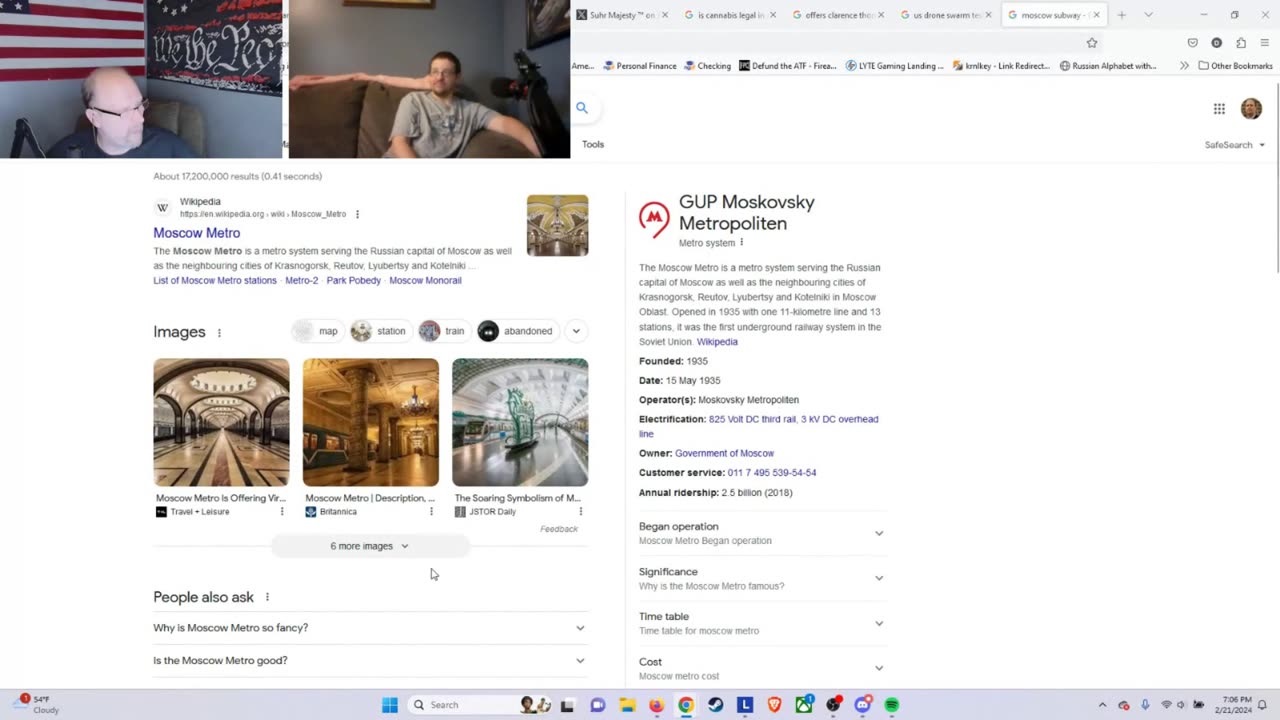The image size is (1280, 720).
Task: Open options for JSTOR Daily image
Action: pyautogui.click(x=580, y=512)
